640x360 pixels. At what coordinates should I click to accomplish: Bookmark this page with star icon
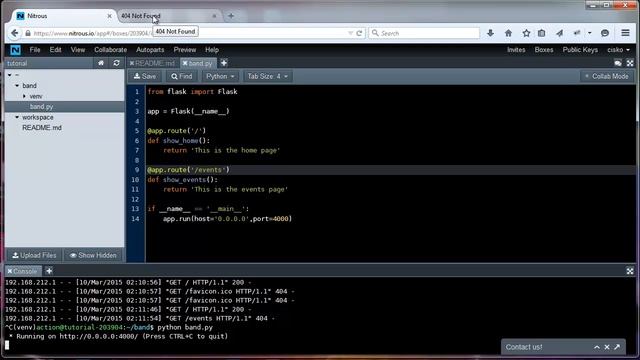tap(526, 33)
